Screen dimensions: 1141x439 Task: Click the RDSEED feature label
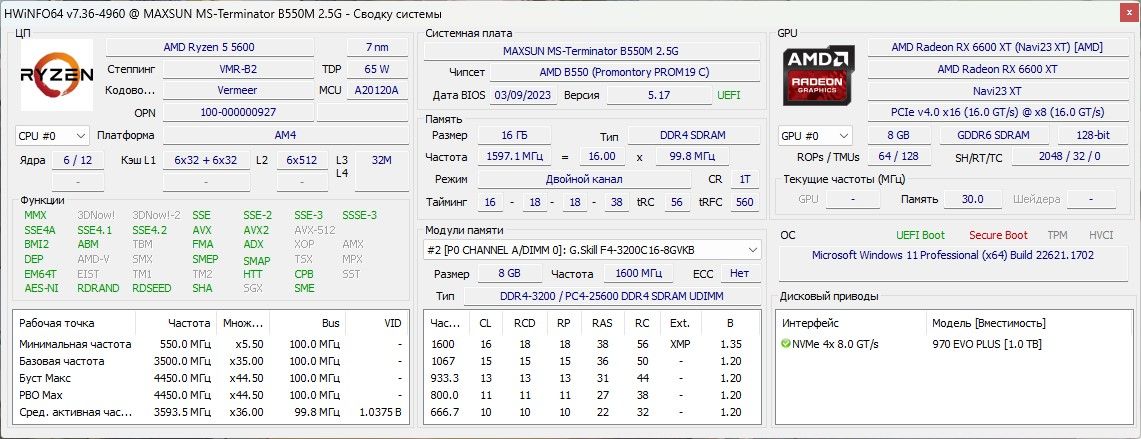pos(152,288)
